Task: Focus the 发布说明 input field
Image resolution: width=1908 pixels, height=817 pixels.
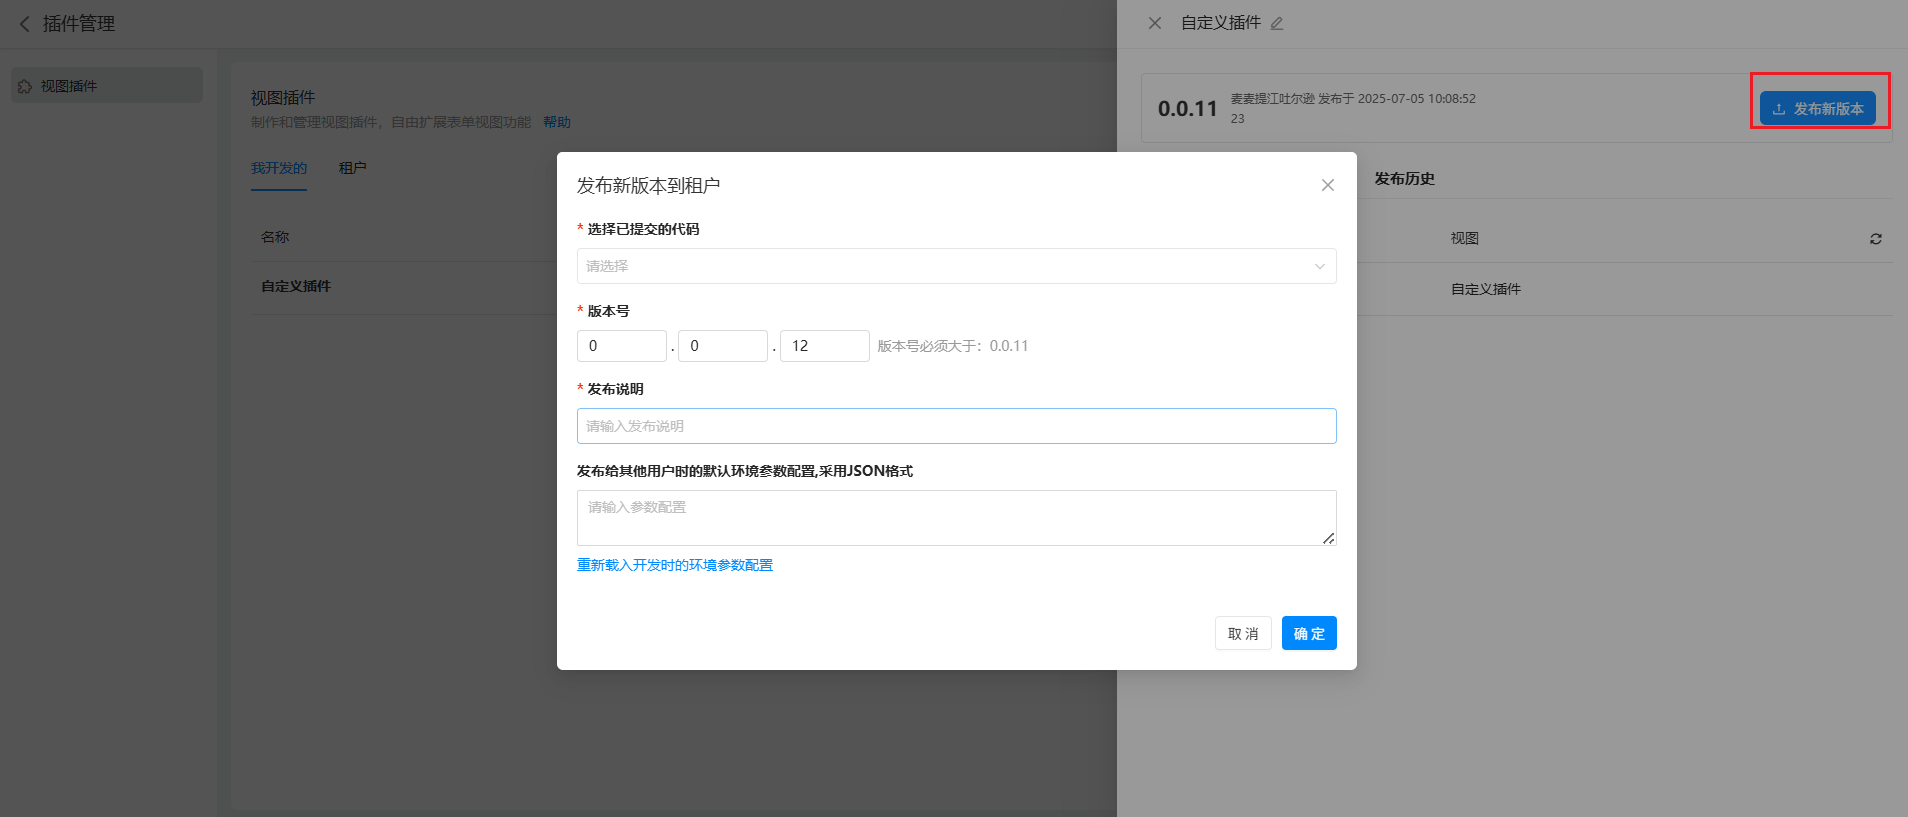Action: click(x=955, y=426)
